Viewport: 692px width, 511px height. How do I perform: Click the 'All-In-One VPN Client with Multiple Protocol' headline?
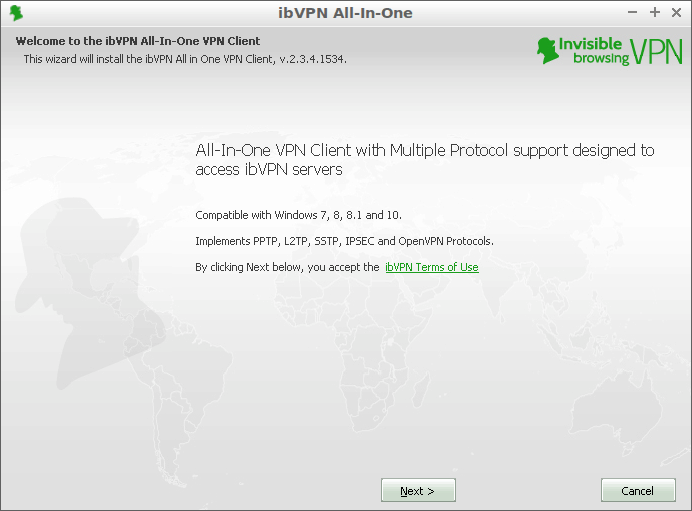point(425,159)
